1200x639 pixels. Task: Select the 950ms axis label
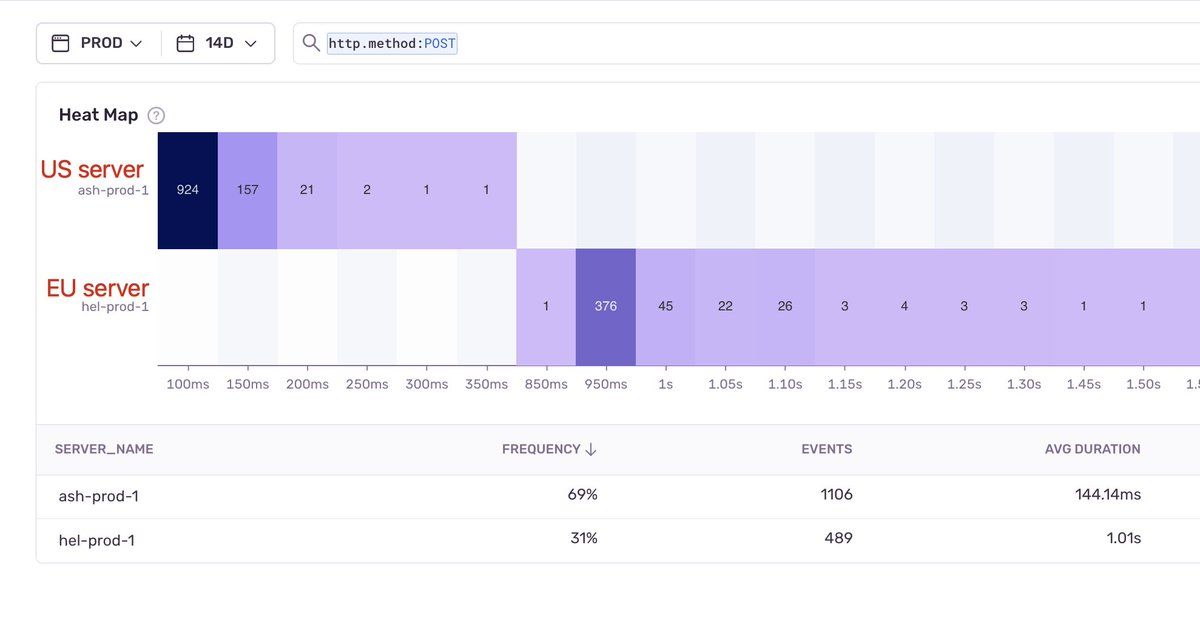pos(605,384)
